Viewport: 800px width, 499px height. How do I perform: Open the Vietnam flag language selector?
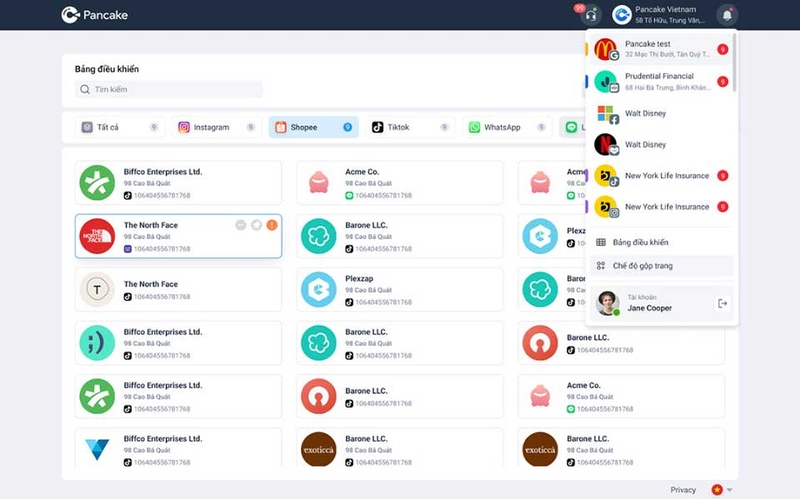722,490
